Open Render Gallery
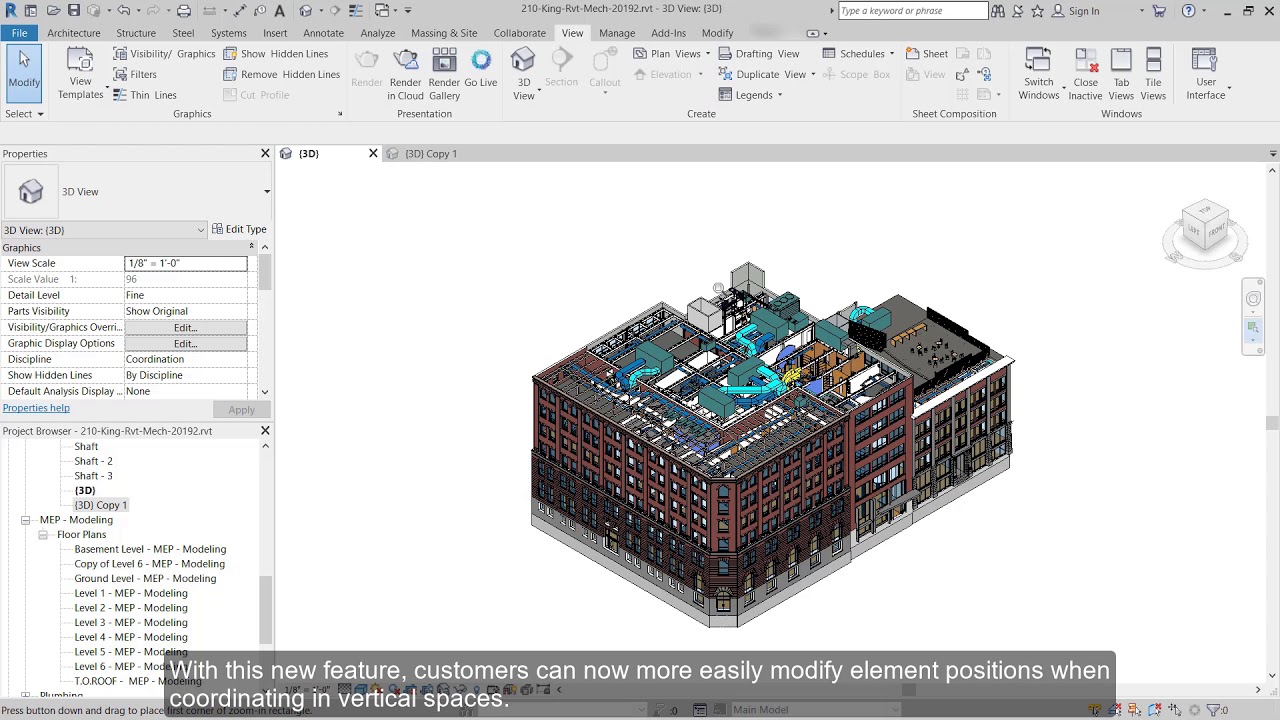 (444, 74)
